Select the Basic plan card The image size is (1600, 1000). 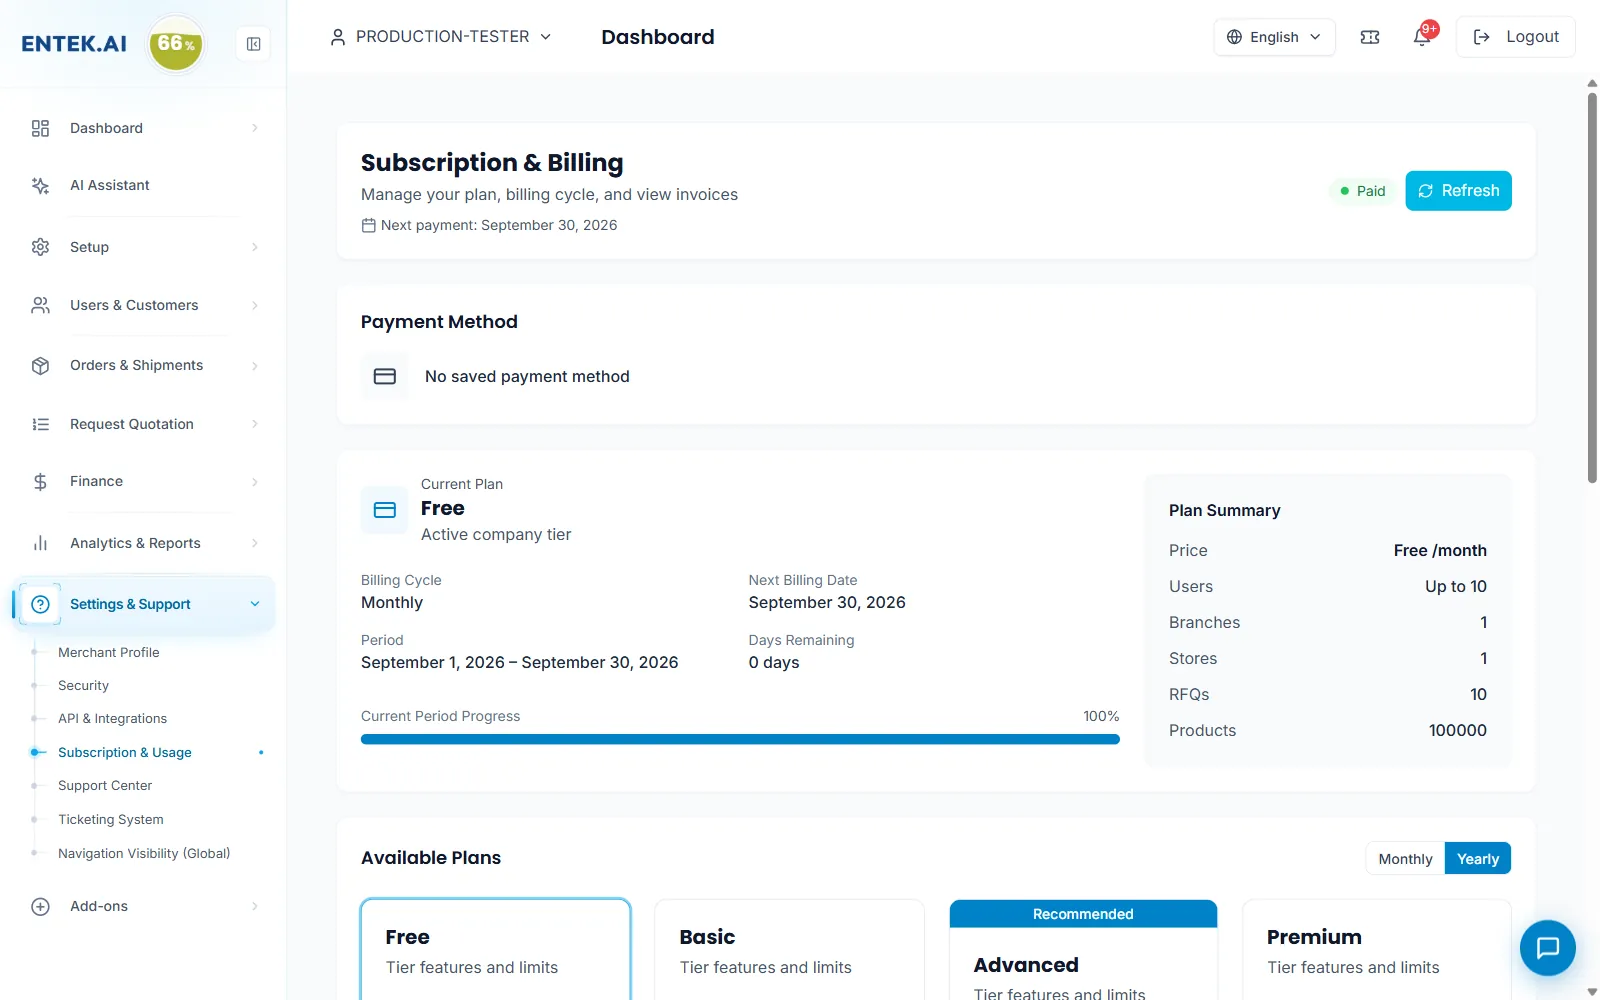[789, 950]
